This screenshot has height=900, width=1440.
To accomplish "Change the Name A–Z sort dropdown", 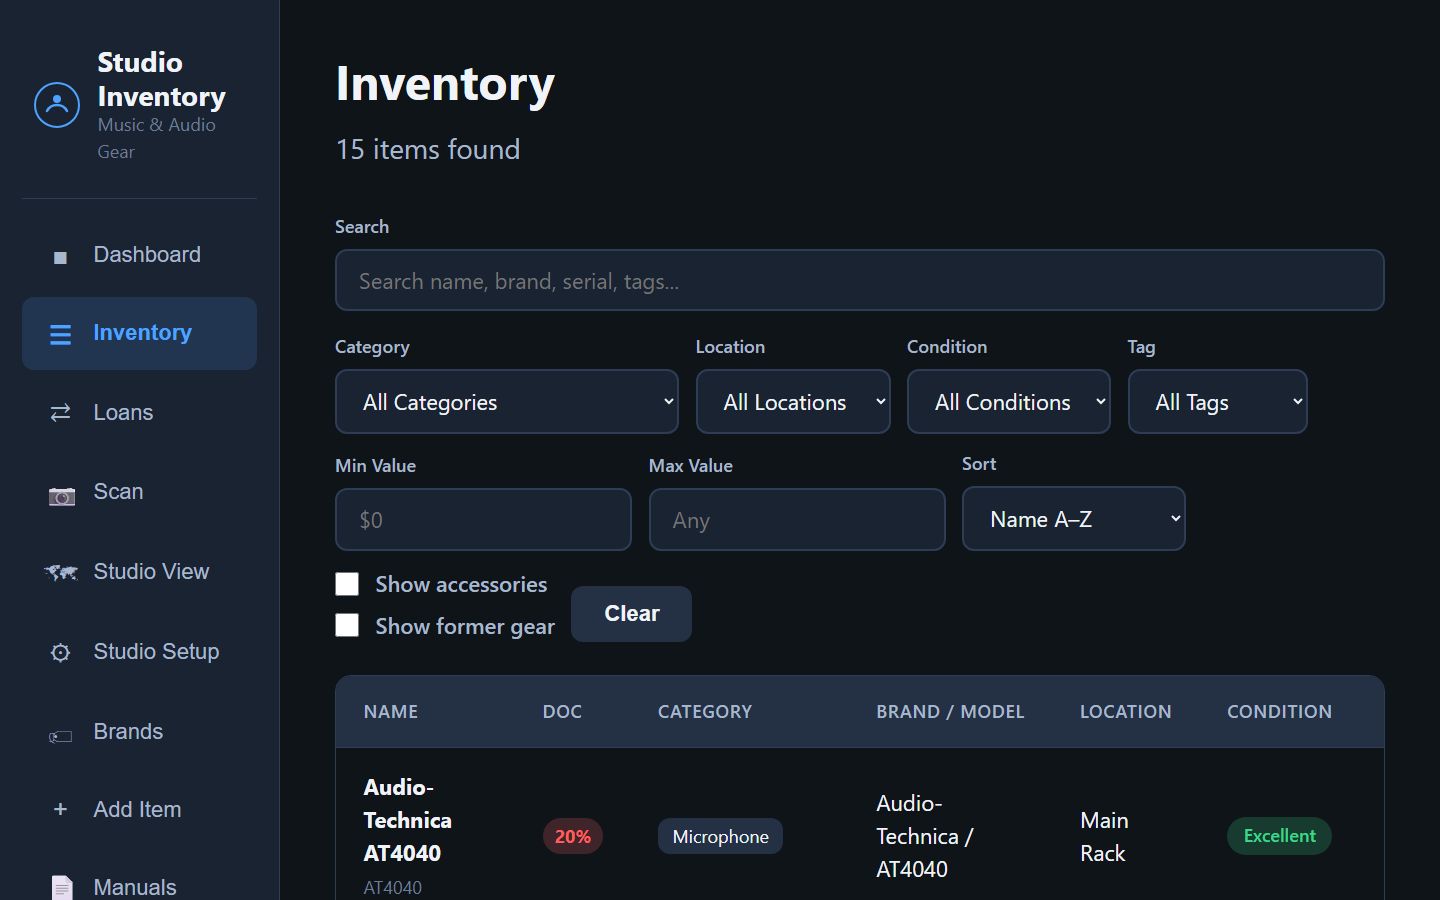I will [x=1074, y=519].
